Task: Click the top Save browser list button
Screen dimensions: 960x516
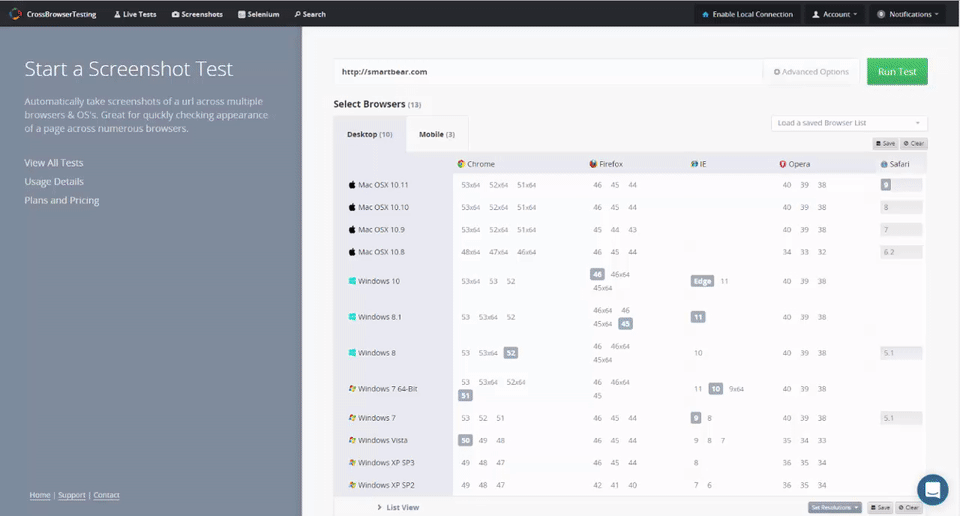Action: click(x=885, y=143)
